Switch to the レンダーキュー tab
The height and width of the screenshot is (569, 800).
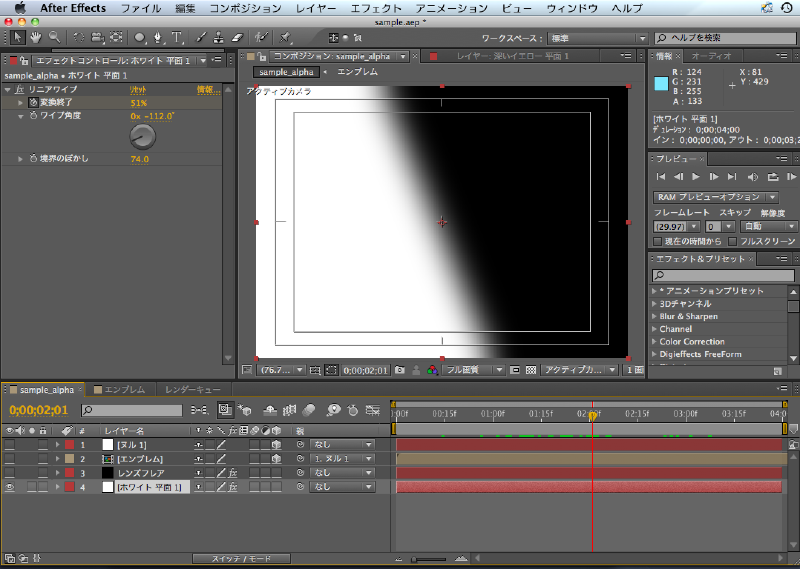pyautogui.click(x=193, y=389)
